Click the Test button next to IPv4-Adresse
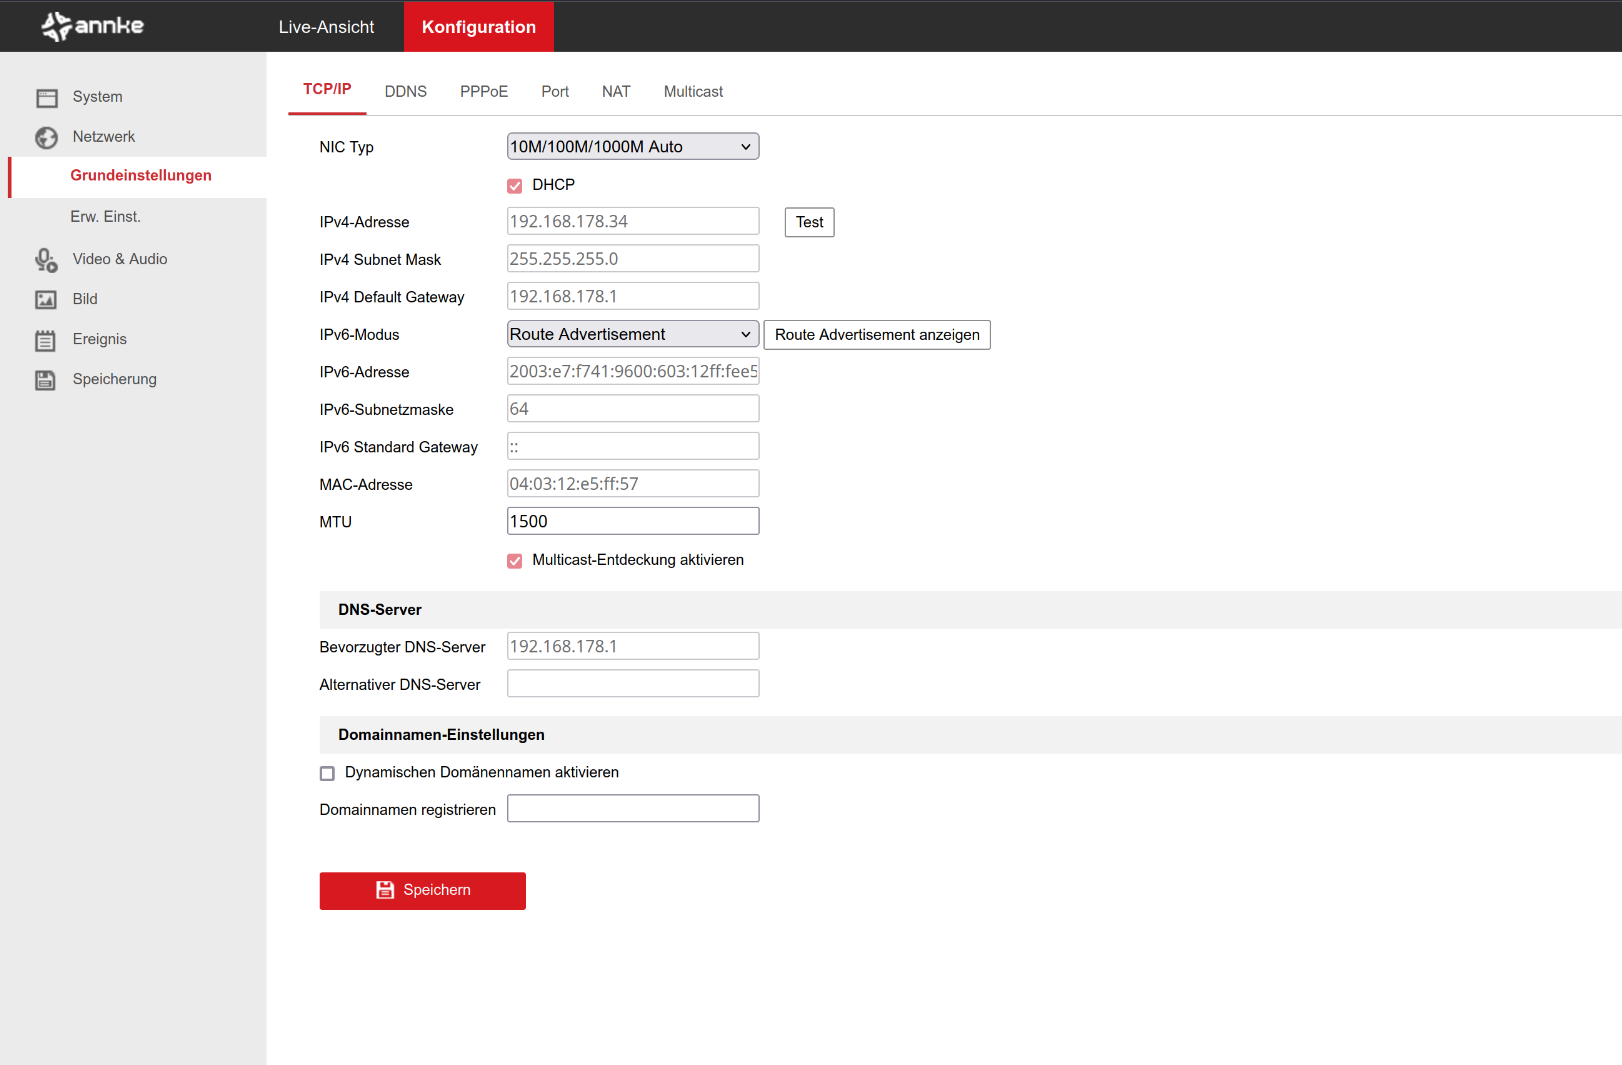Viewport: 1622px width, 1065px height. [x=809, y=222]
